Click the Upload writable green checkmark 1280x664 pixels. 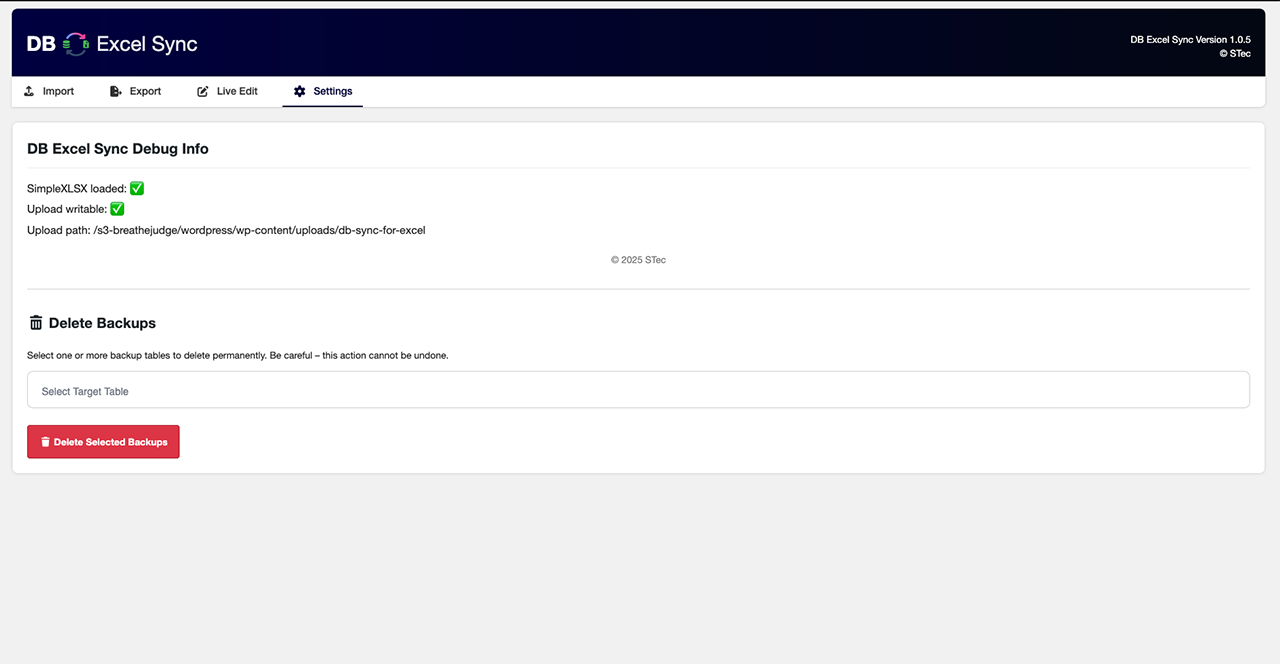click(x=117, y=209)
